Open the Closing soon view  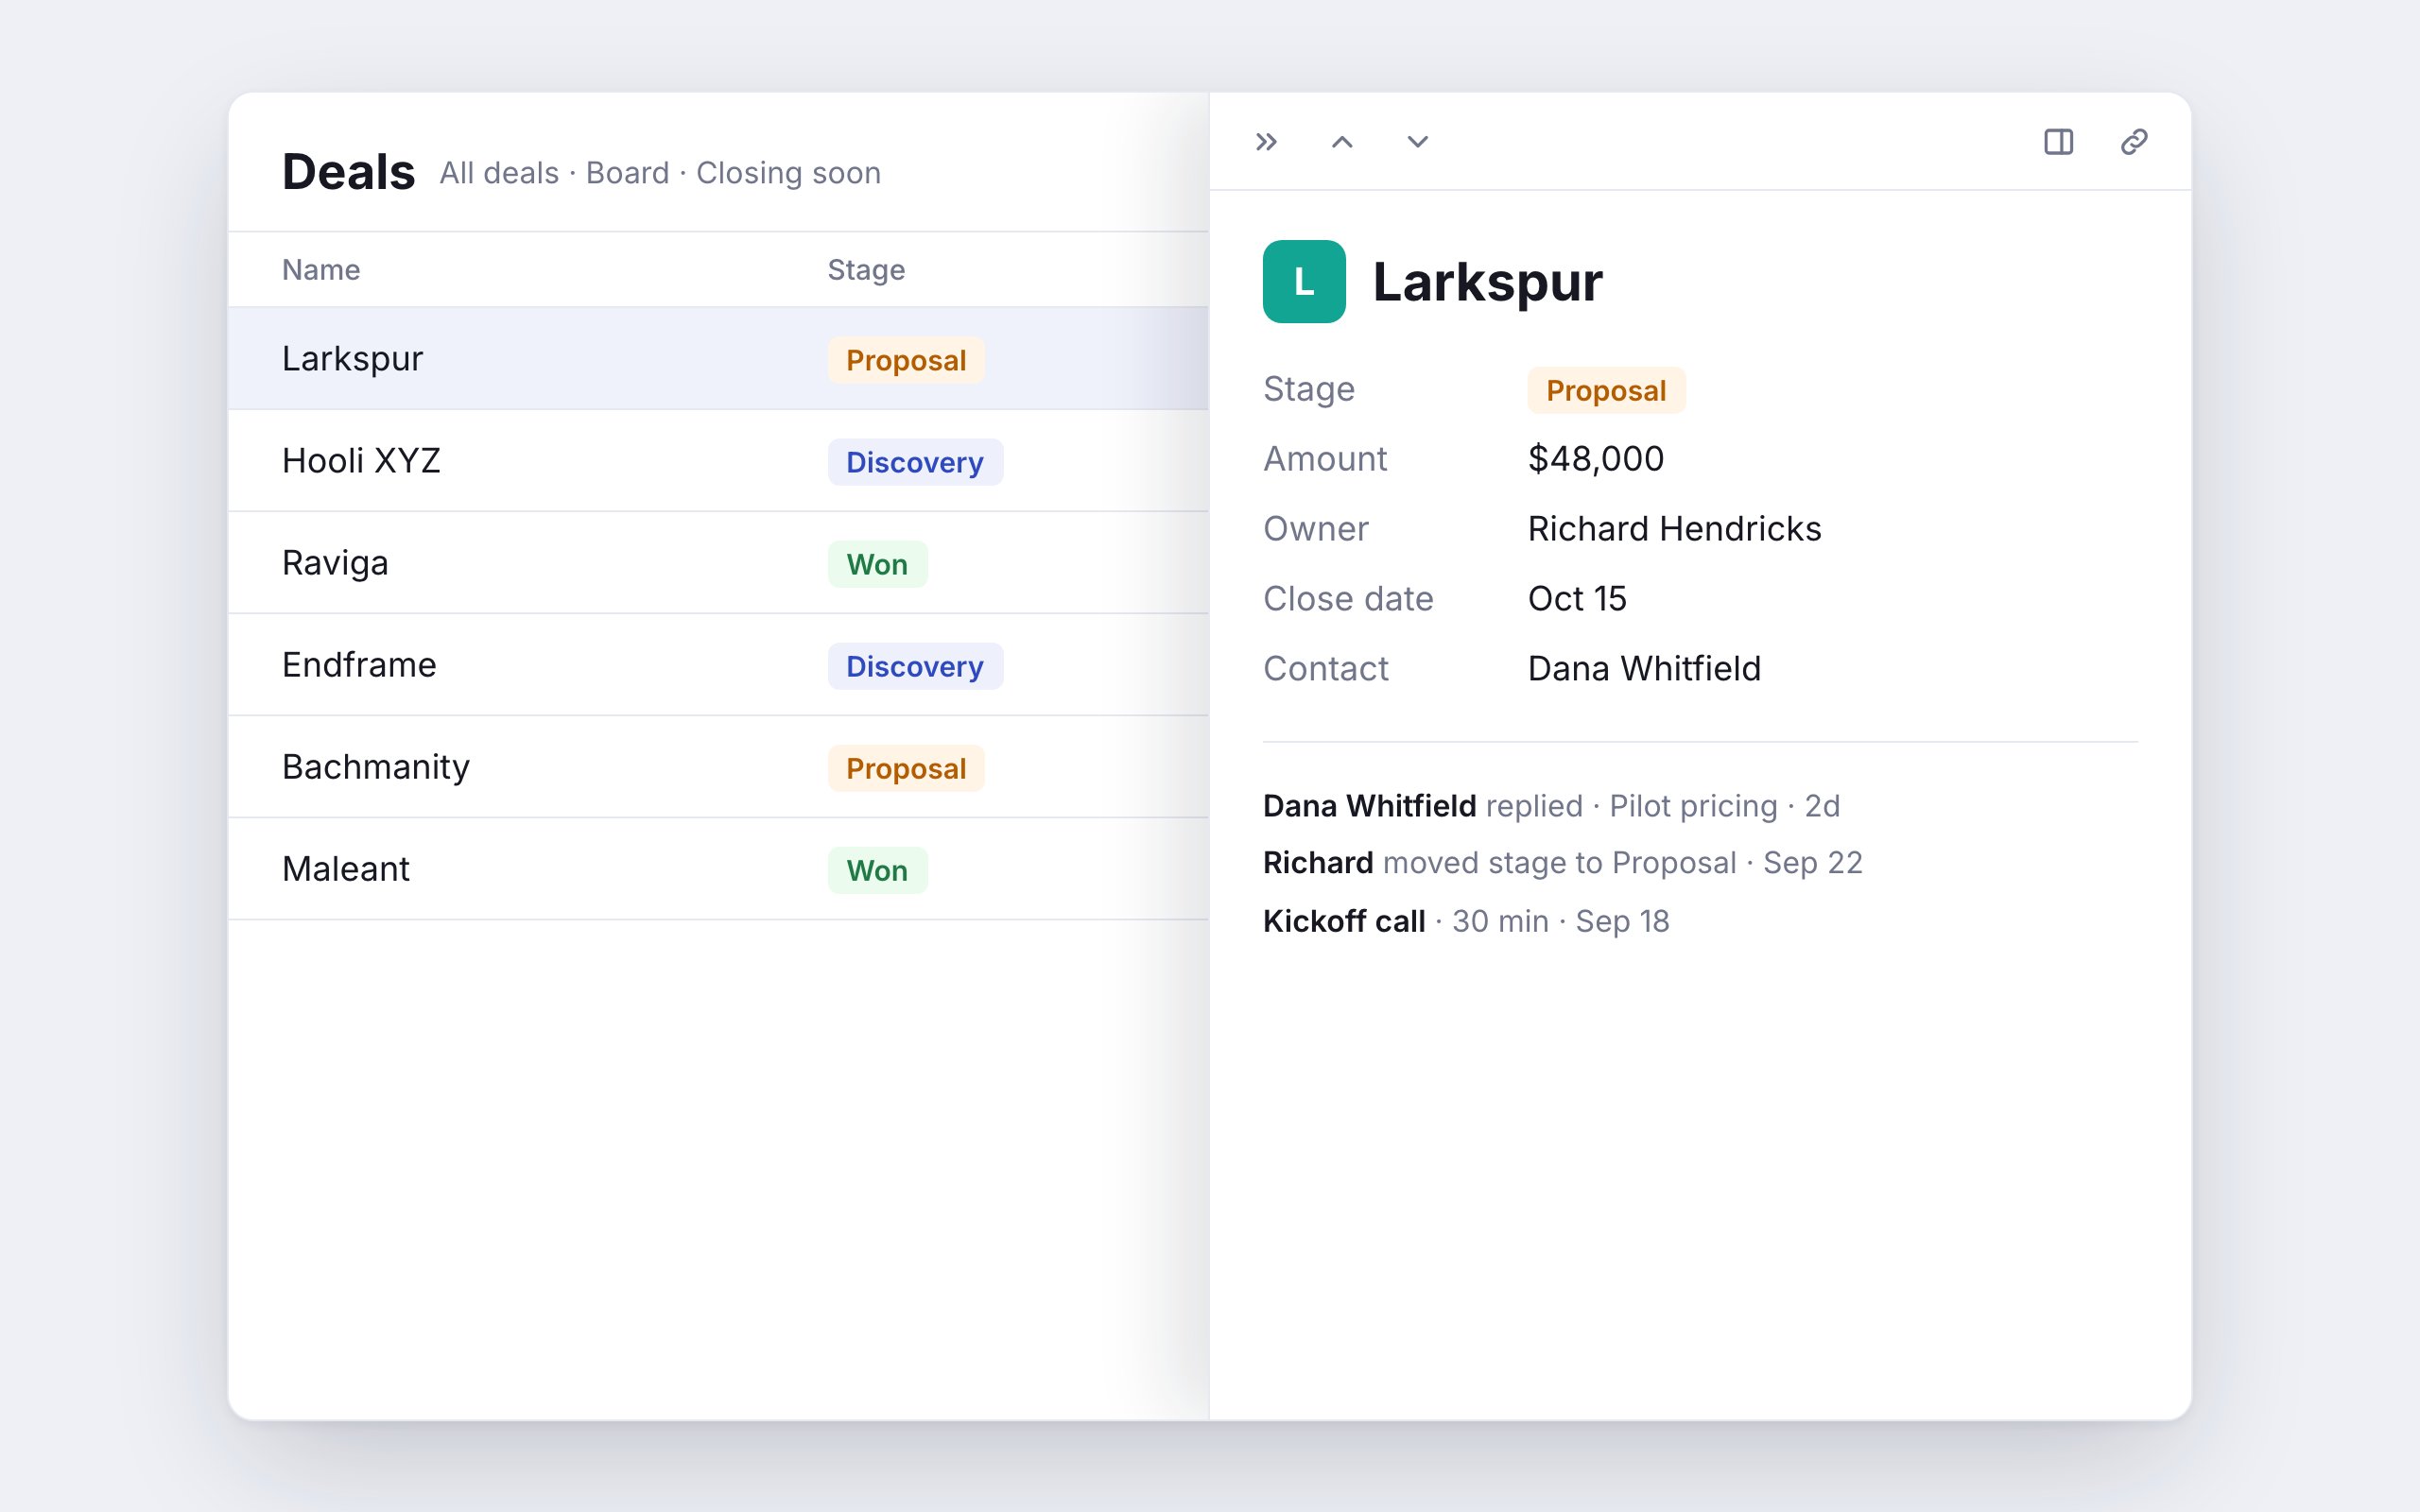coord(788,173)
